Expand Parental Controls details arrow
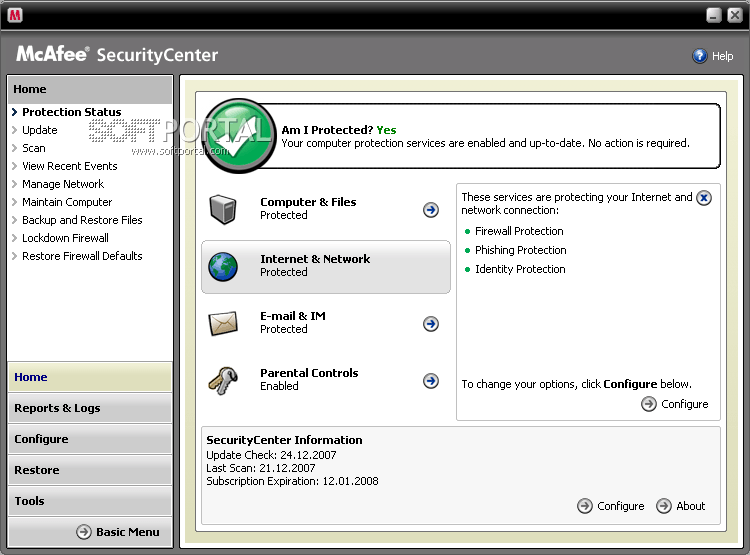 coord(430,381)
